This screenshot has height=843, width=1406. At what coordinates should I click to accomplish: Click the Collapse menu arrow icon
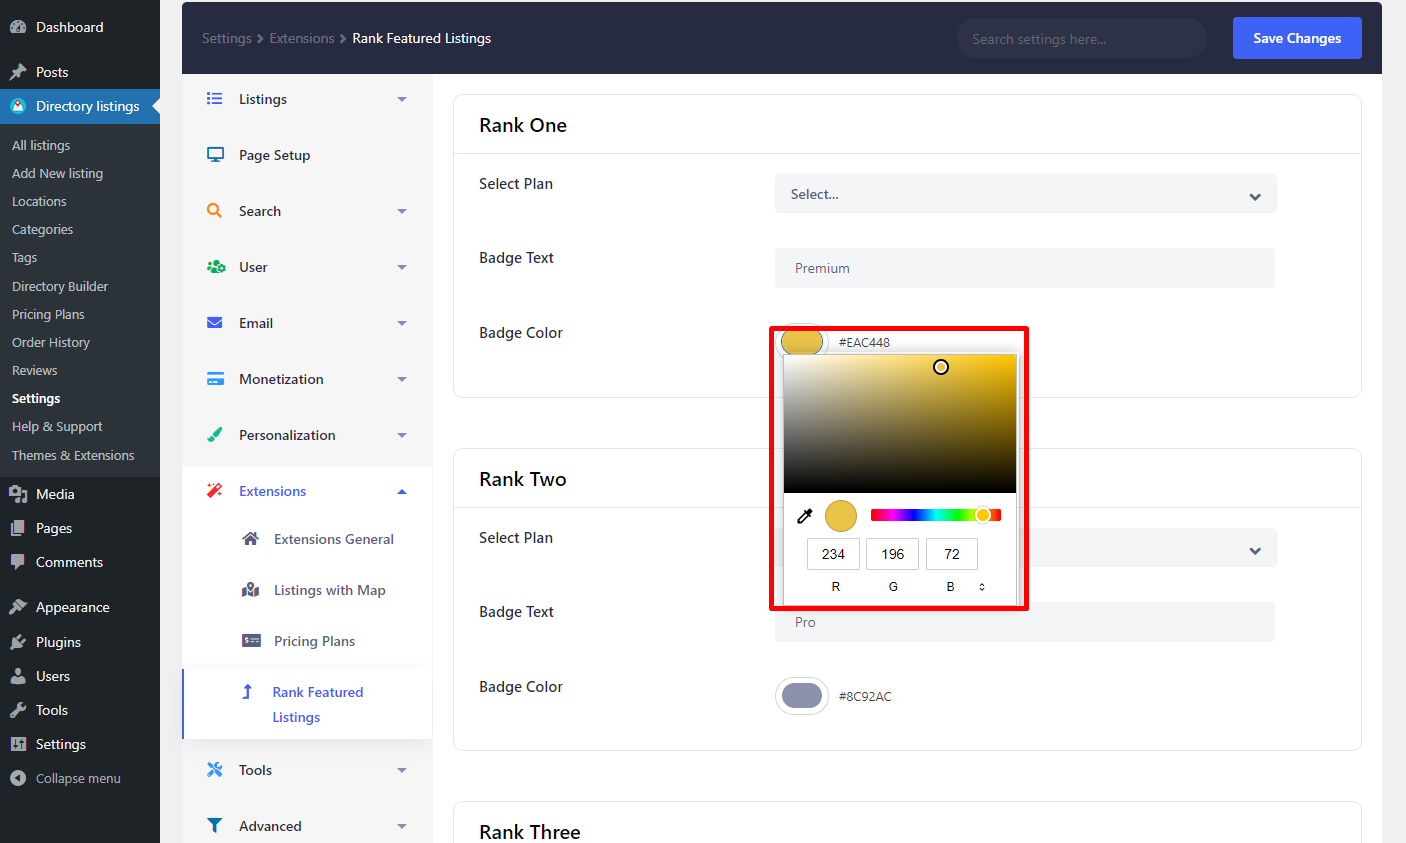[x=18, y=778]
